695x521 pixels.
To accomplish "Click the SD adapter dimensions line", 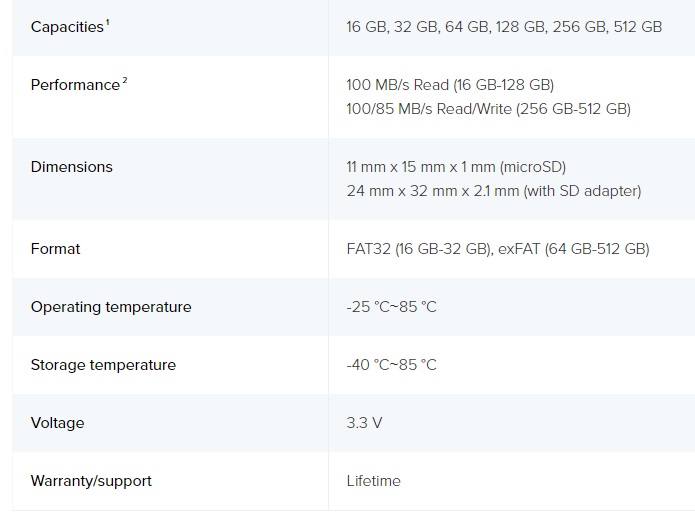I will pyautogui.click(x=493, y=191).
